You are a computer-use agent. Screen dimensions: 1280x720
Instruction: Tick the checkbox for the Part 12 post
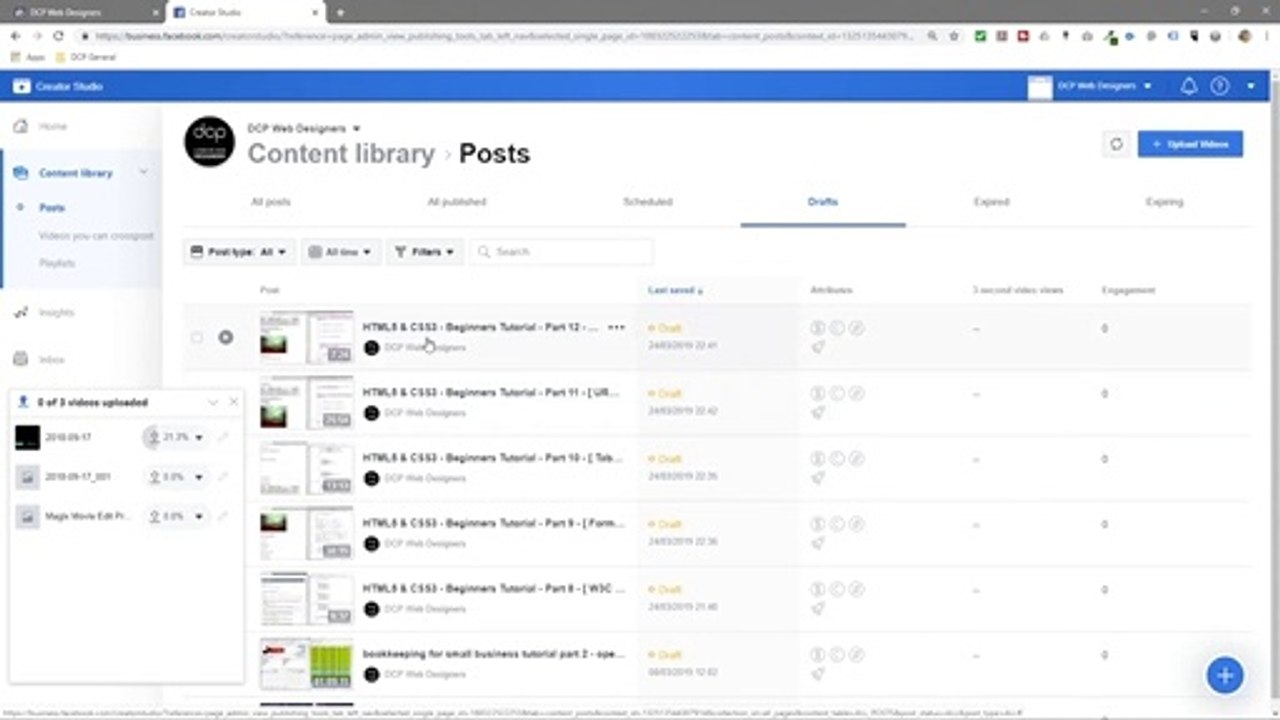pos(197,338)
